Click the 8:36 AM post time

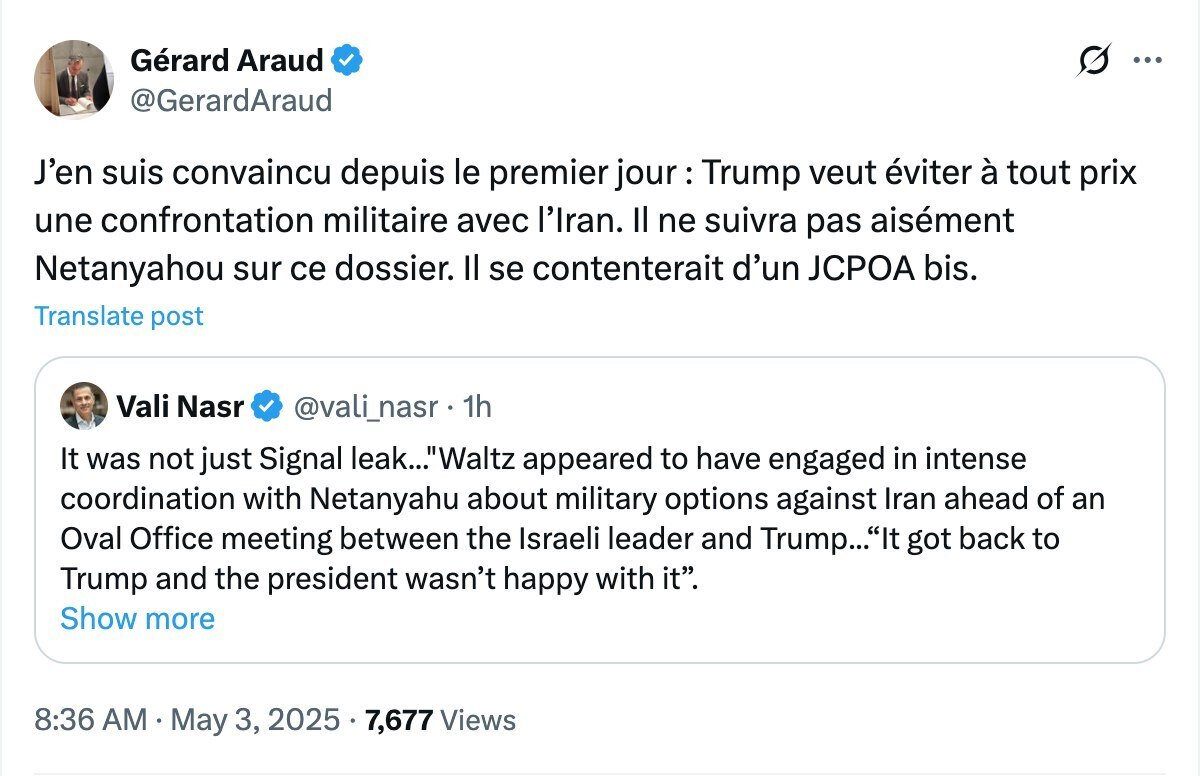pos(90,720)
